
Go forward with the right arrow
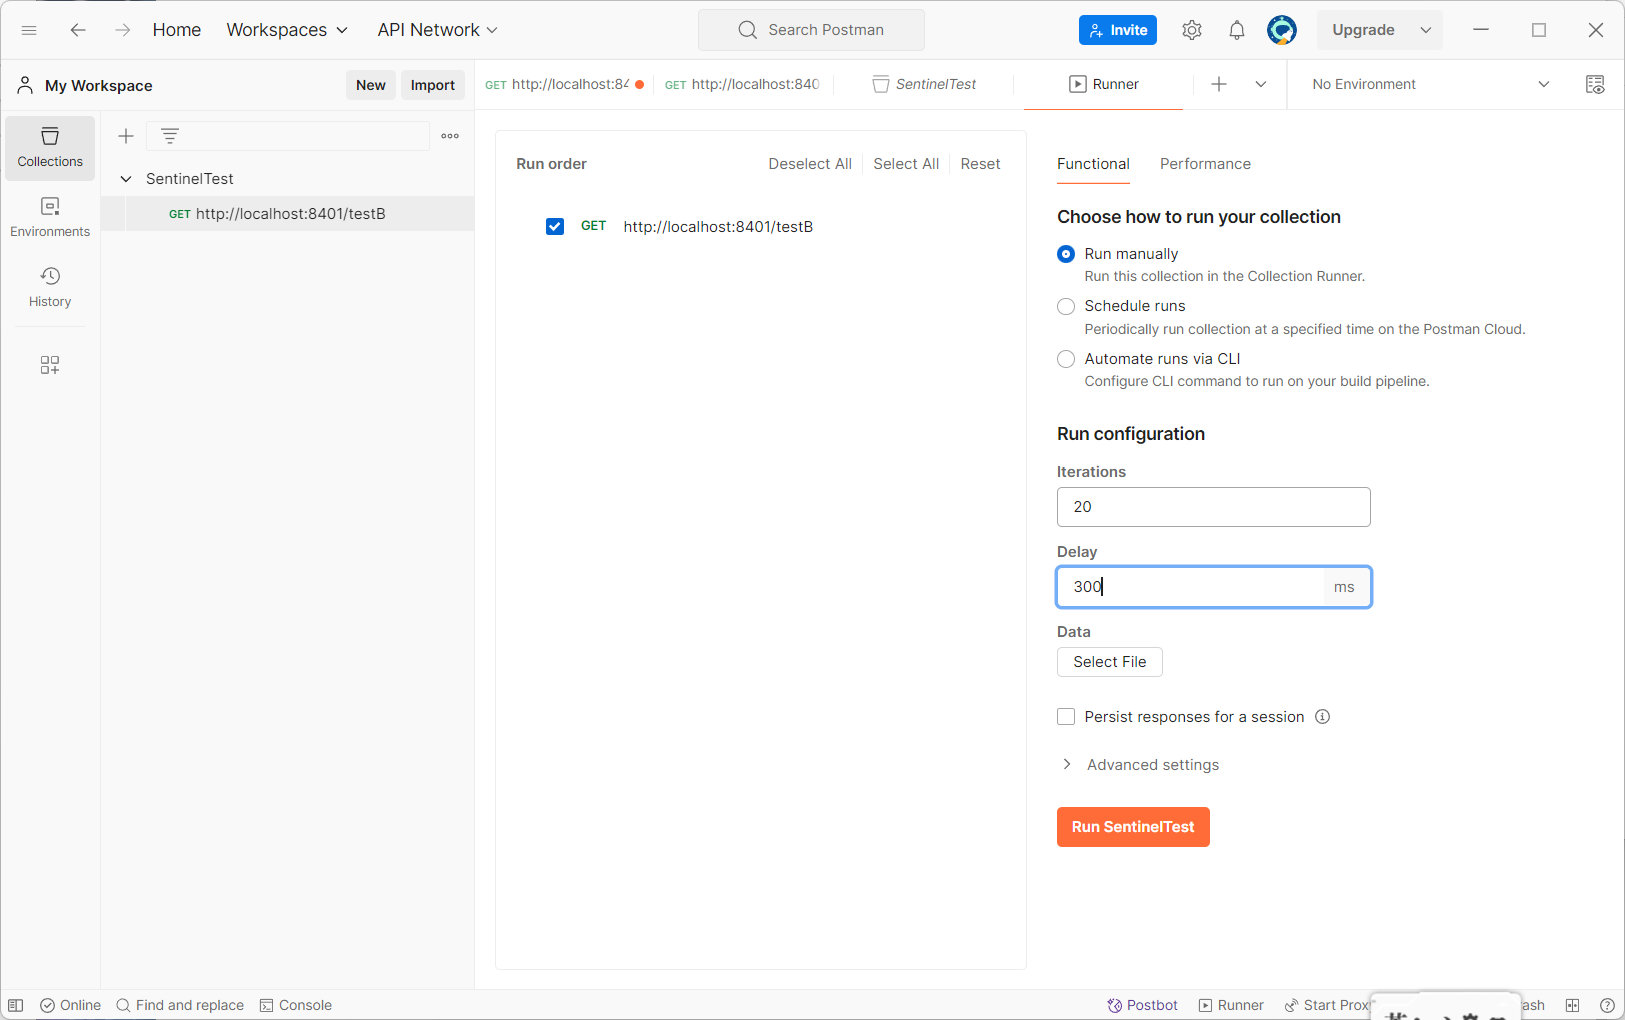[122, 30]
